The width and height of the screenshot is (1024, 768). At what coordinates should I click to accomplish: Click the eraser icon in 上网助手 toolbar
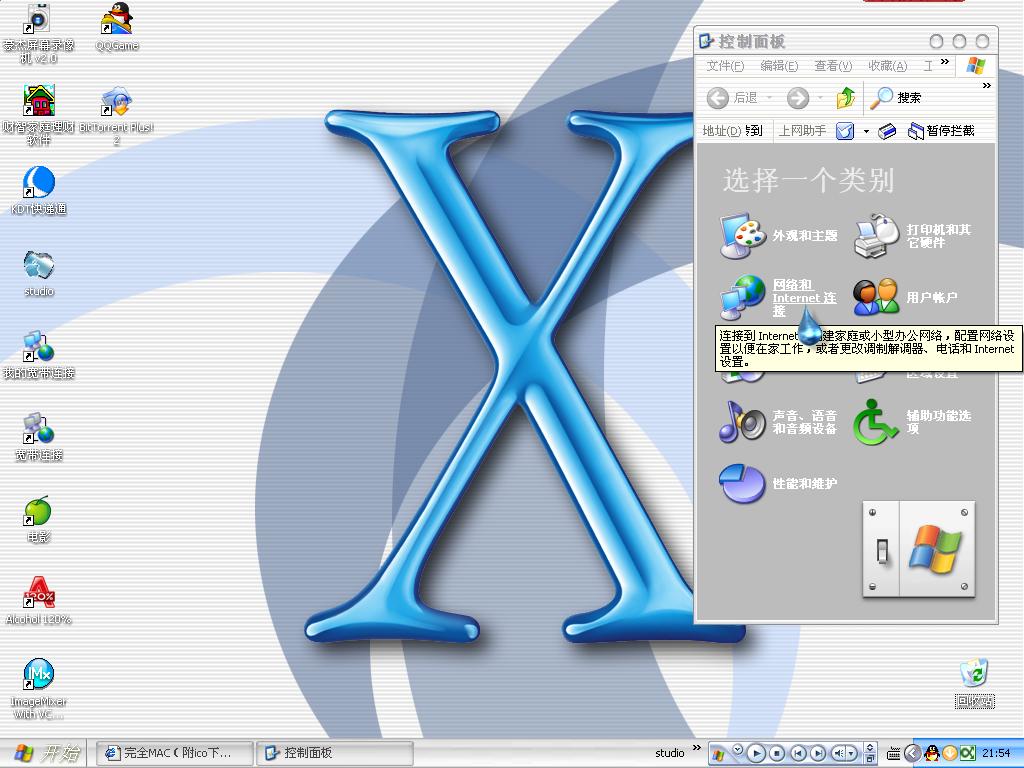[x=887, y=131]
